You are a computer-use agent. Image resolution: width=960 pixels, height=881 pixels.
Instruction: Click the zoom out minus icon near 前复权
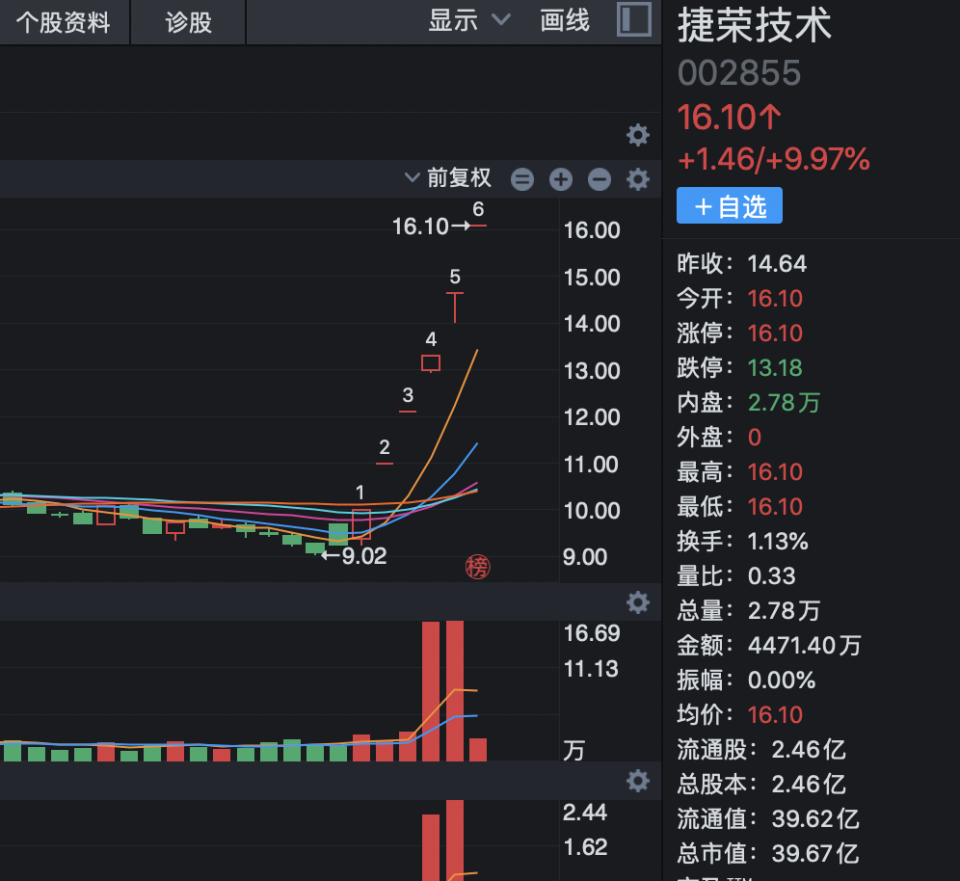598,179
